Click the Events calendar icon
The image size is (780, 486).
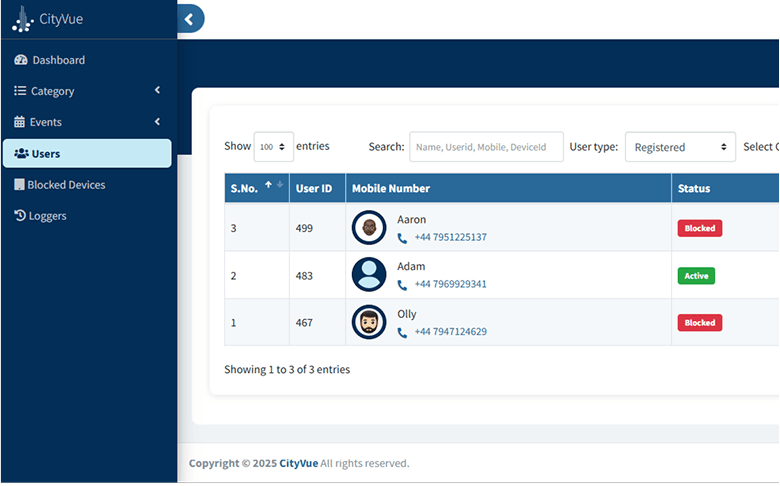(x=20, y=122)
